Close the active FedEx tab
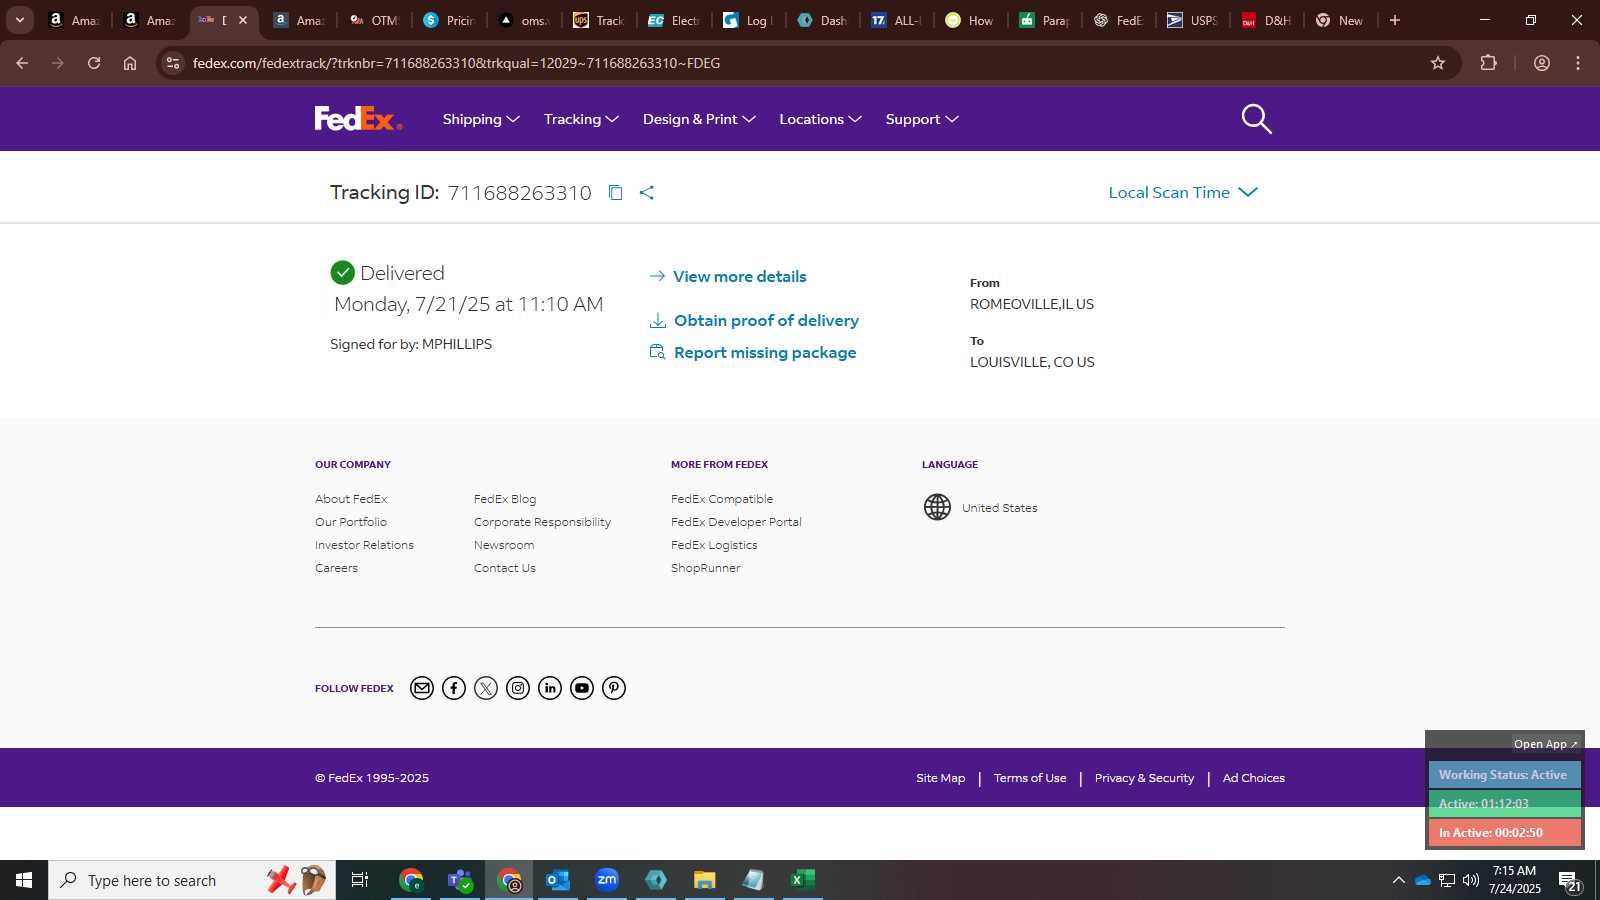 tap(242, 20)
